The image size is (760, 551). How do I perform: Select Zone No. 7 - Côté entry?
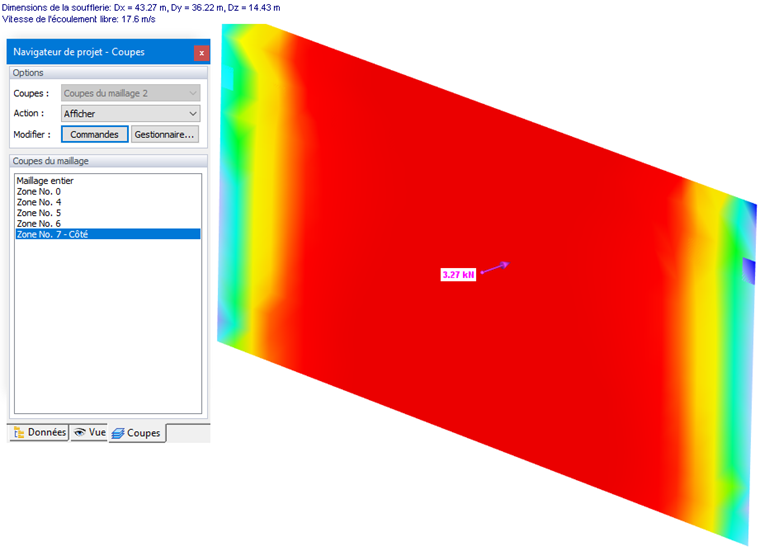point(108,234)
